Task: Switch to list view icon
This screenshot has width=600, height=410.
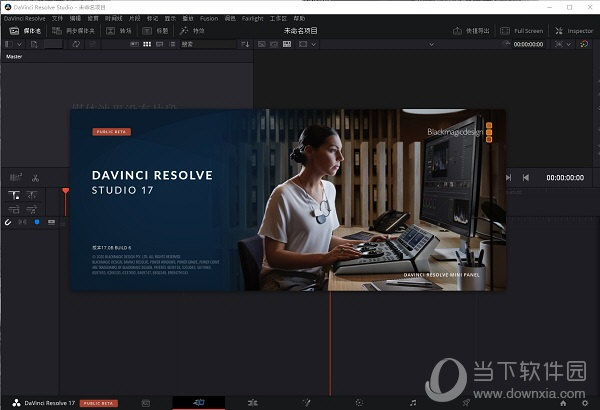Action: (x=172, y=44)
